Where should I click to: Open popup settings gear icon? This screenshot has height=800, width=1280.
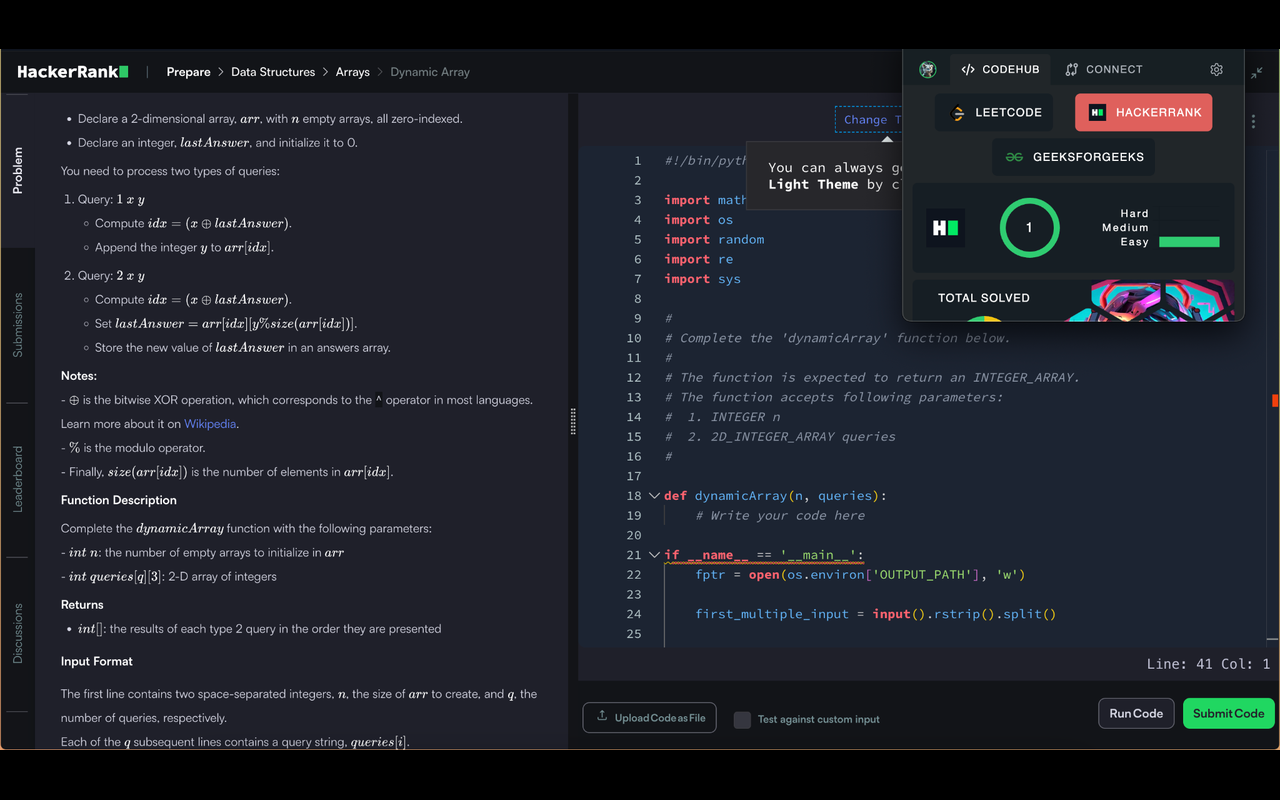(1216, 70)
